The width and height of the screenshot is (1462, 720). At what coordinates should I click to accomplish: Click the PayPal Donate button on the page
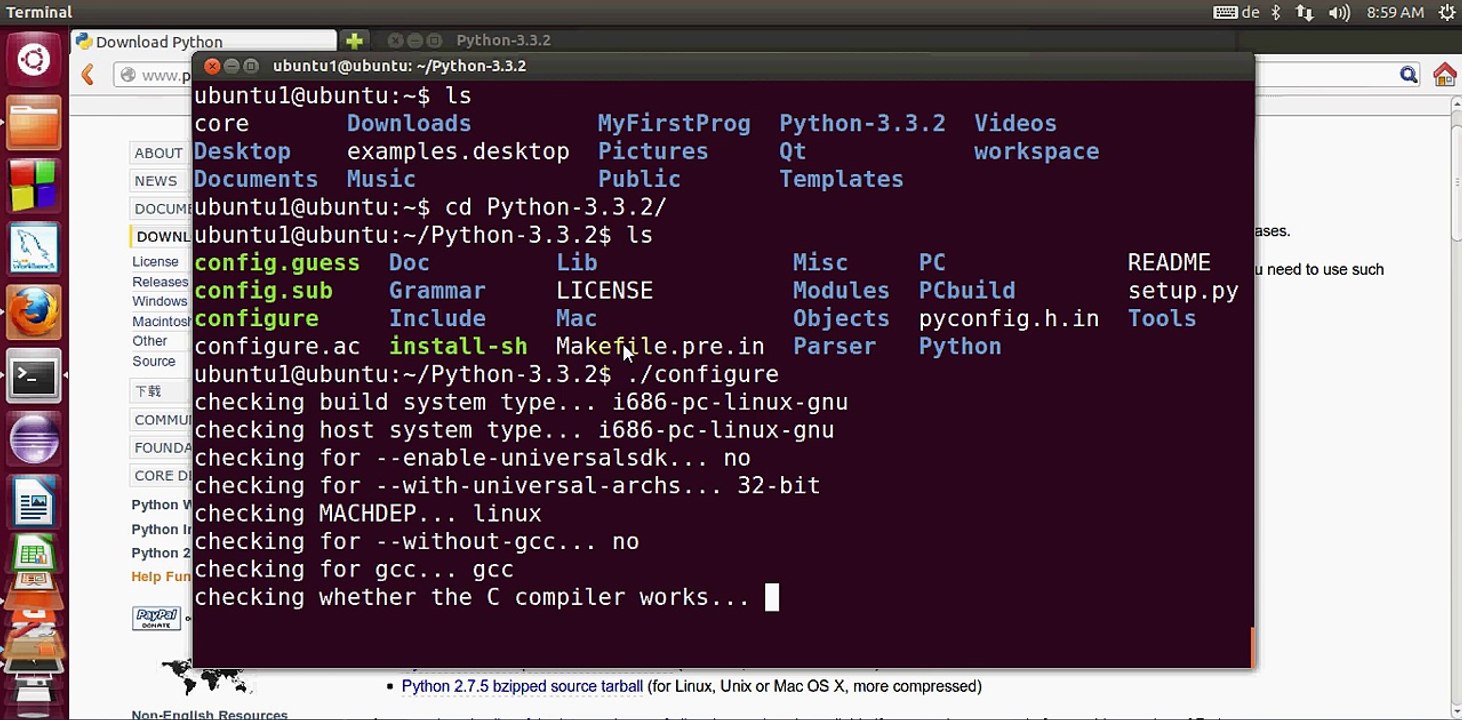[156, 618]
